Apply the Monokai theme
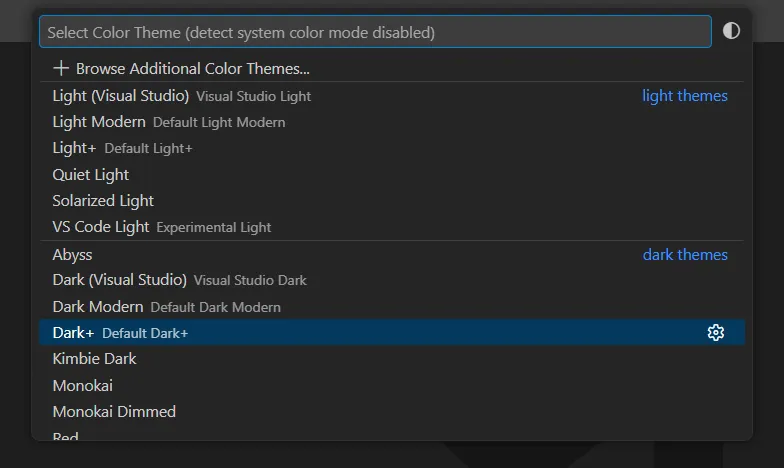The image size is (784, 468). point(83,385)
